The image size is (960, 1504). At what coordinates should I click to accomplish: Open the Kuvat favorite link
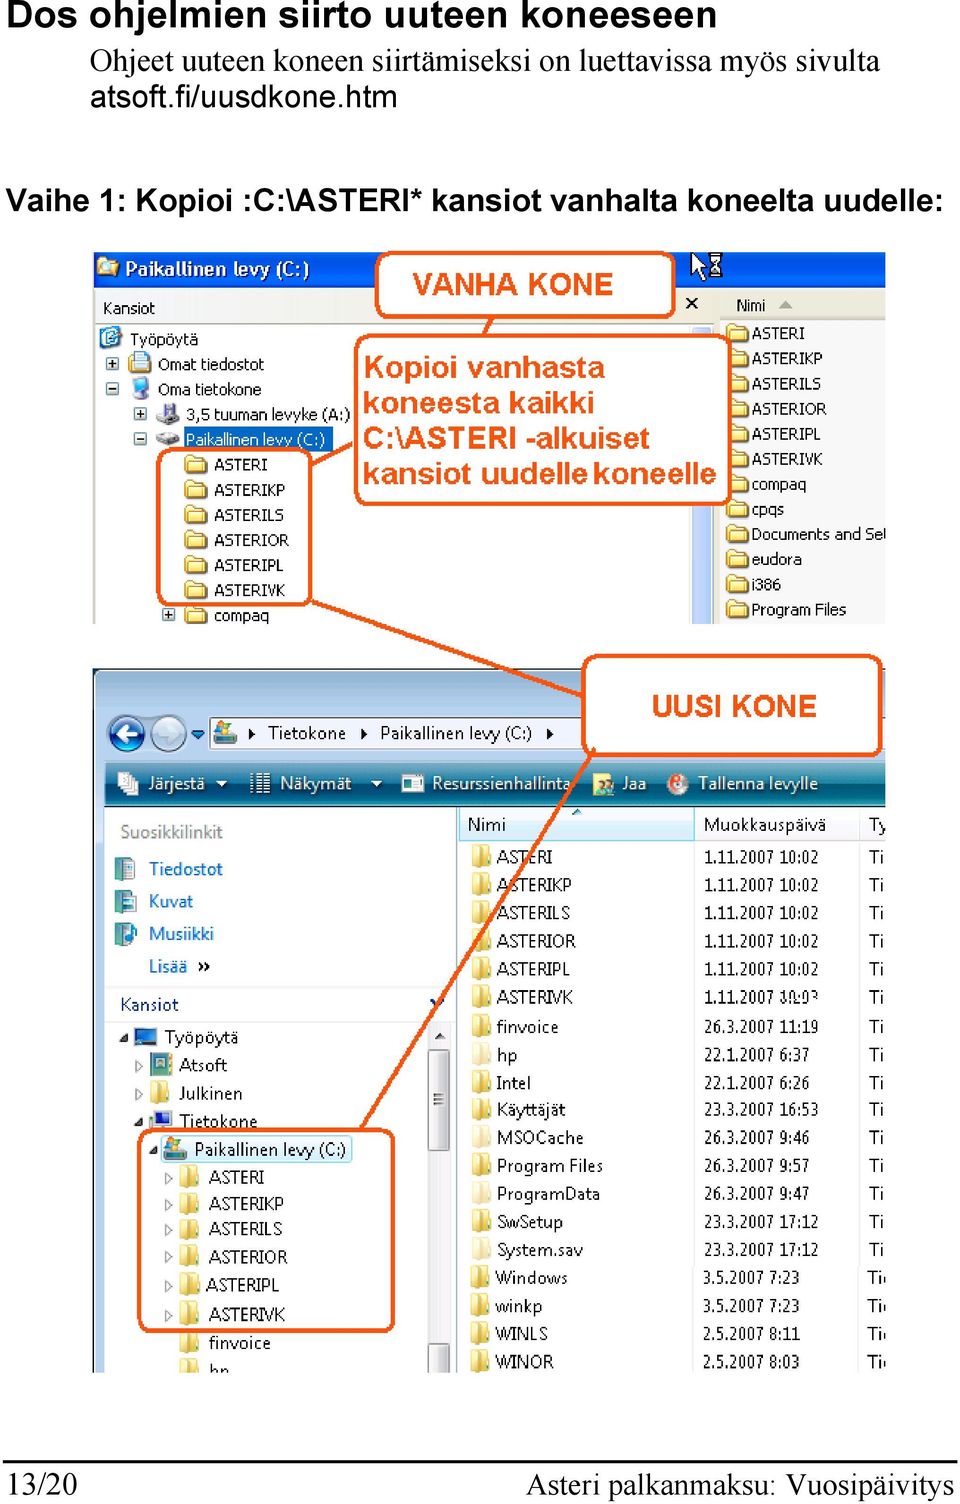point(170,901)
